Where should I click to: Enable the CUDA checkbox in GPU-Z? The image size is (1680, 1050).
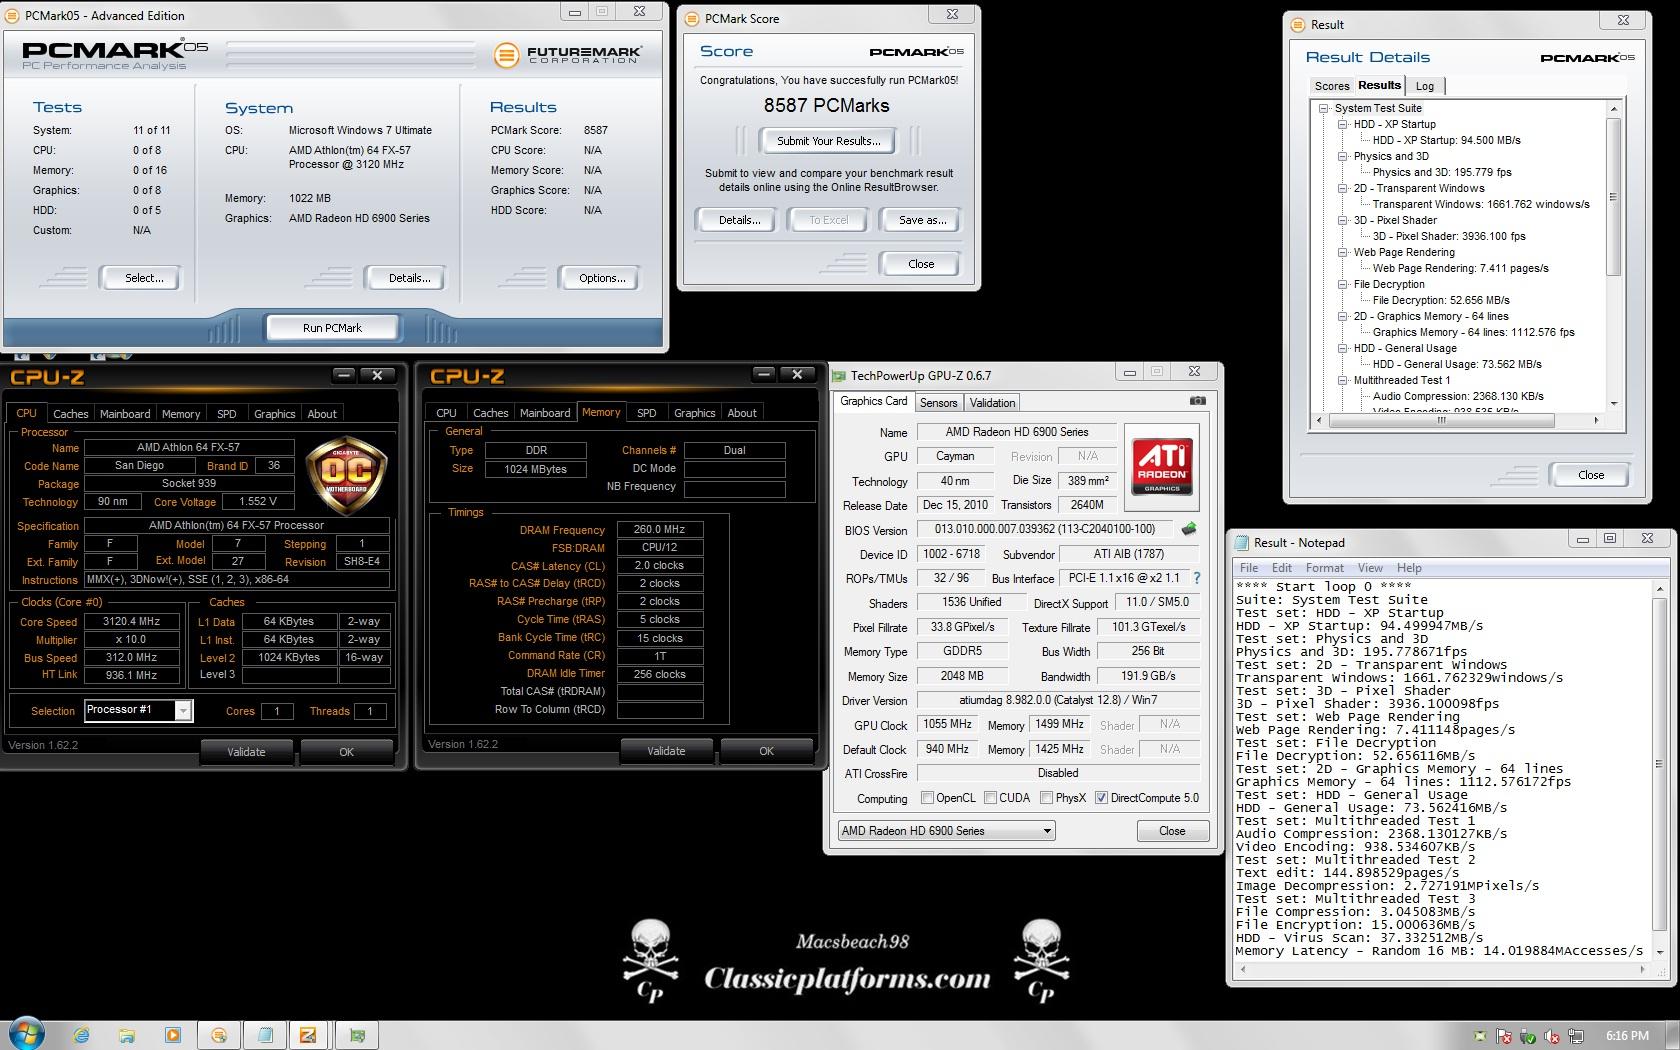[x=990, y=798]
